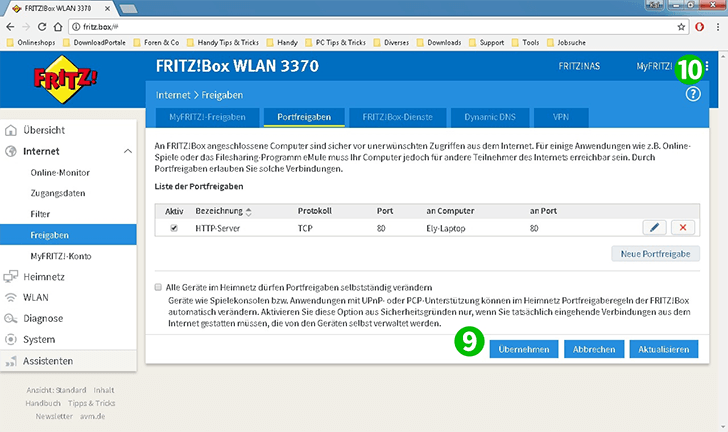The height and width of the screenshot is (432, 728).
Task: Click the Inhalt footer link
Action: coord(104,390)
